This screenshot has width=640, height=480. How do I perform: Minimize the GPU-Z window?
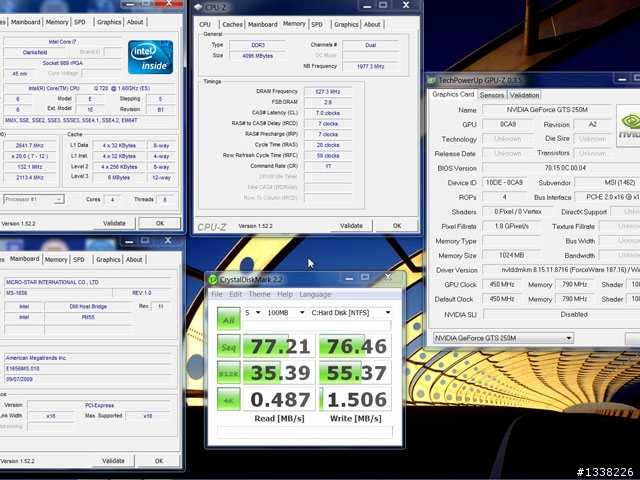(x=622, y=79)
